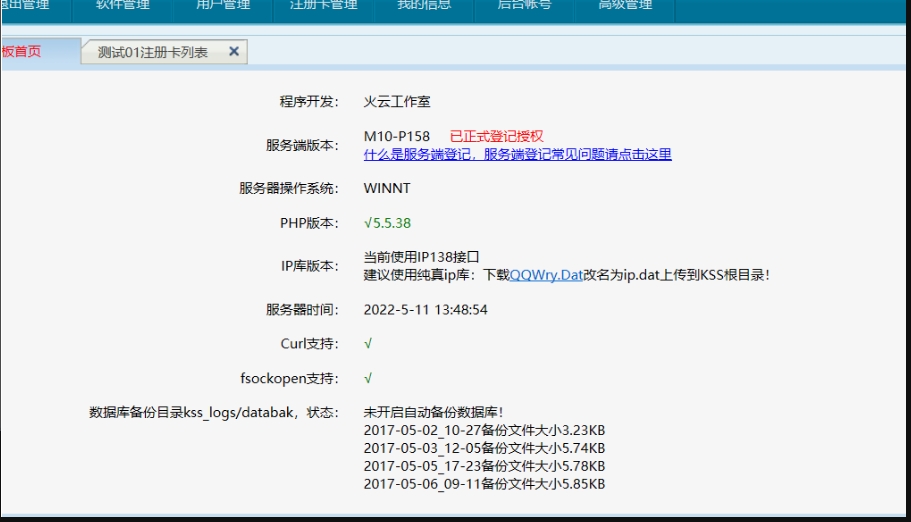Click the server time 2022-5-11 13:48:54
This screenshot has height=522, width=911.
tap(425, 310)
